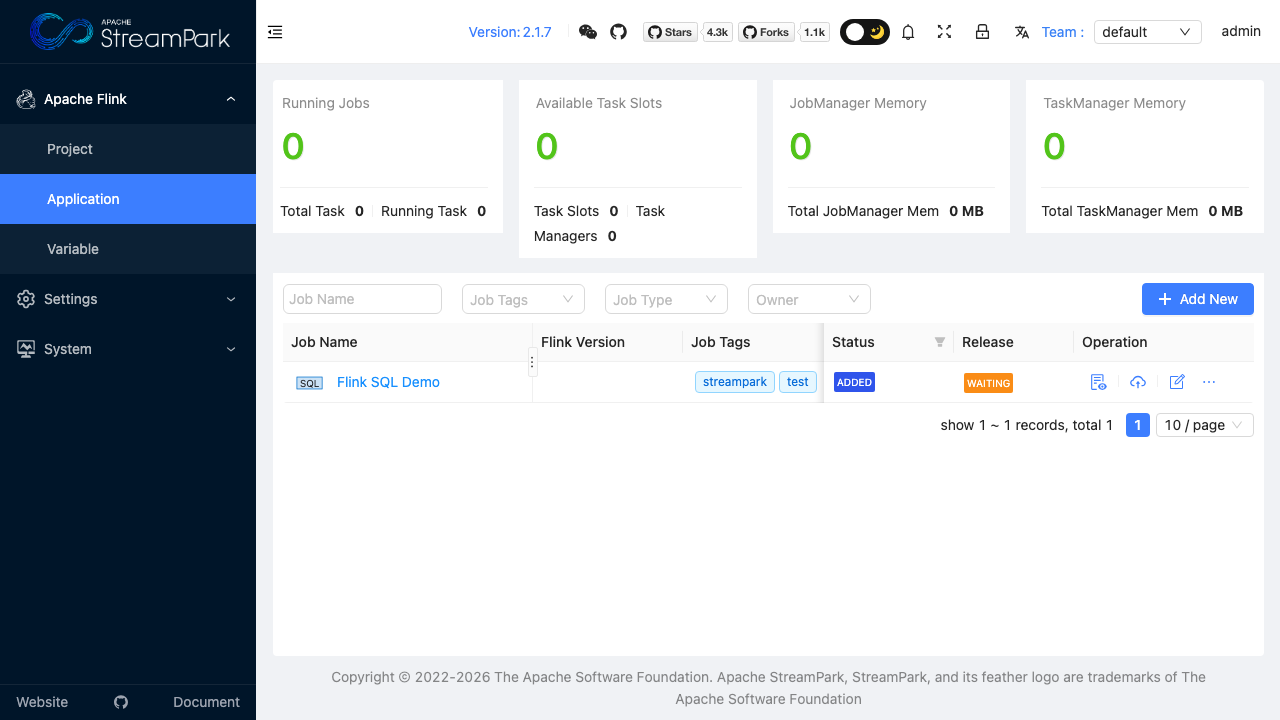Click the GitHub icon in sidebar footer

121,702
